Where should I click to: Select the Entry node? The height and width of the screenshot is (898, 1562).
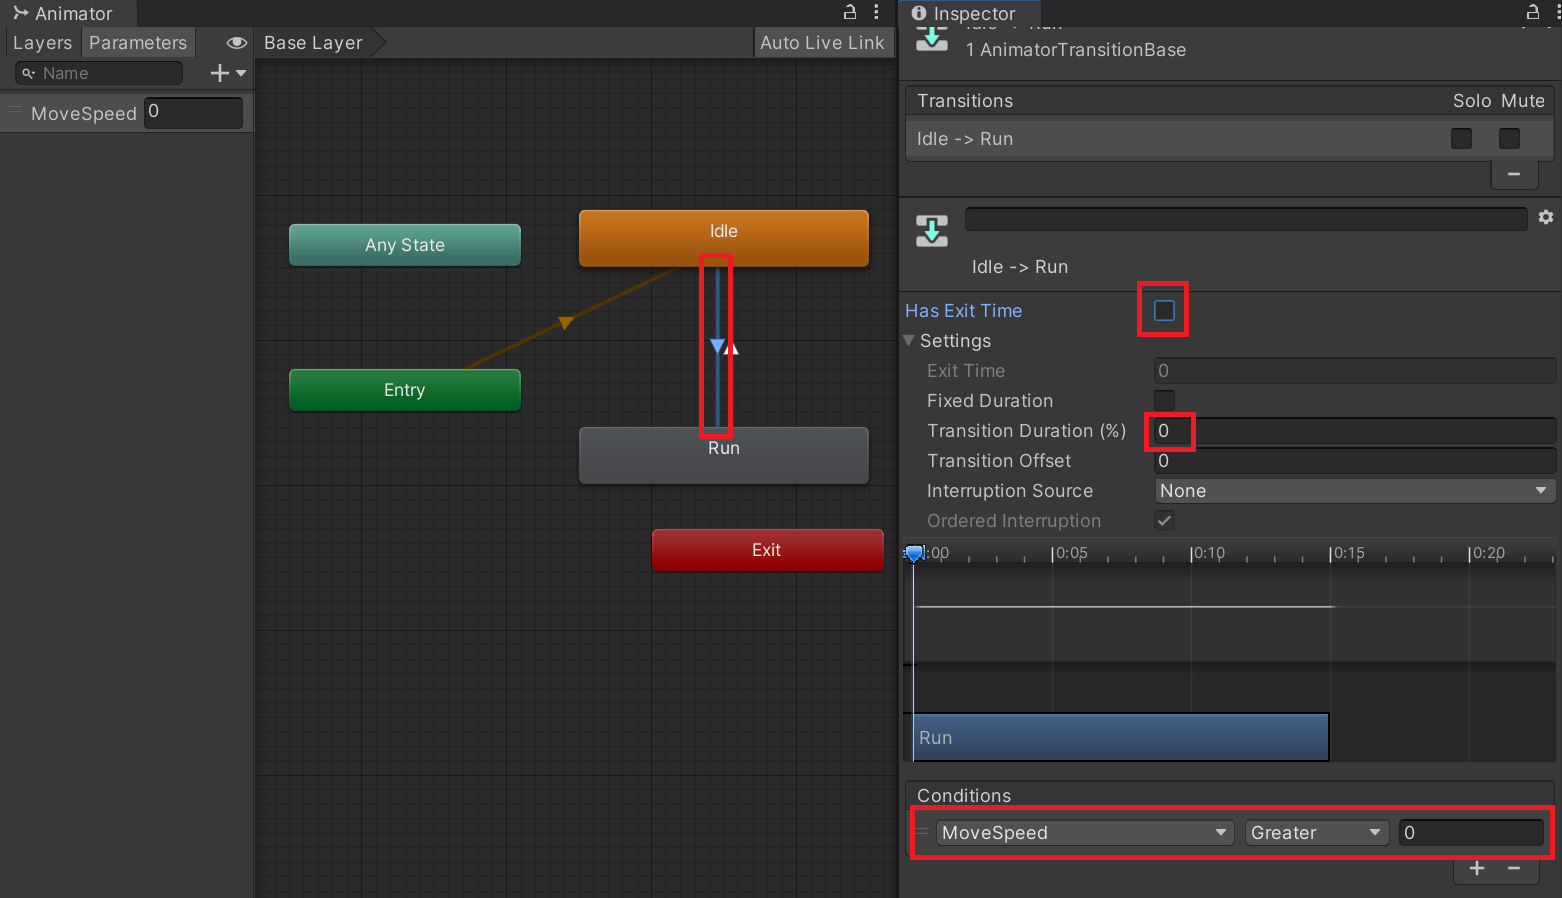pyautogui.click(x=405, y=390)
